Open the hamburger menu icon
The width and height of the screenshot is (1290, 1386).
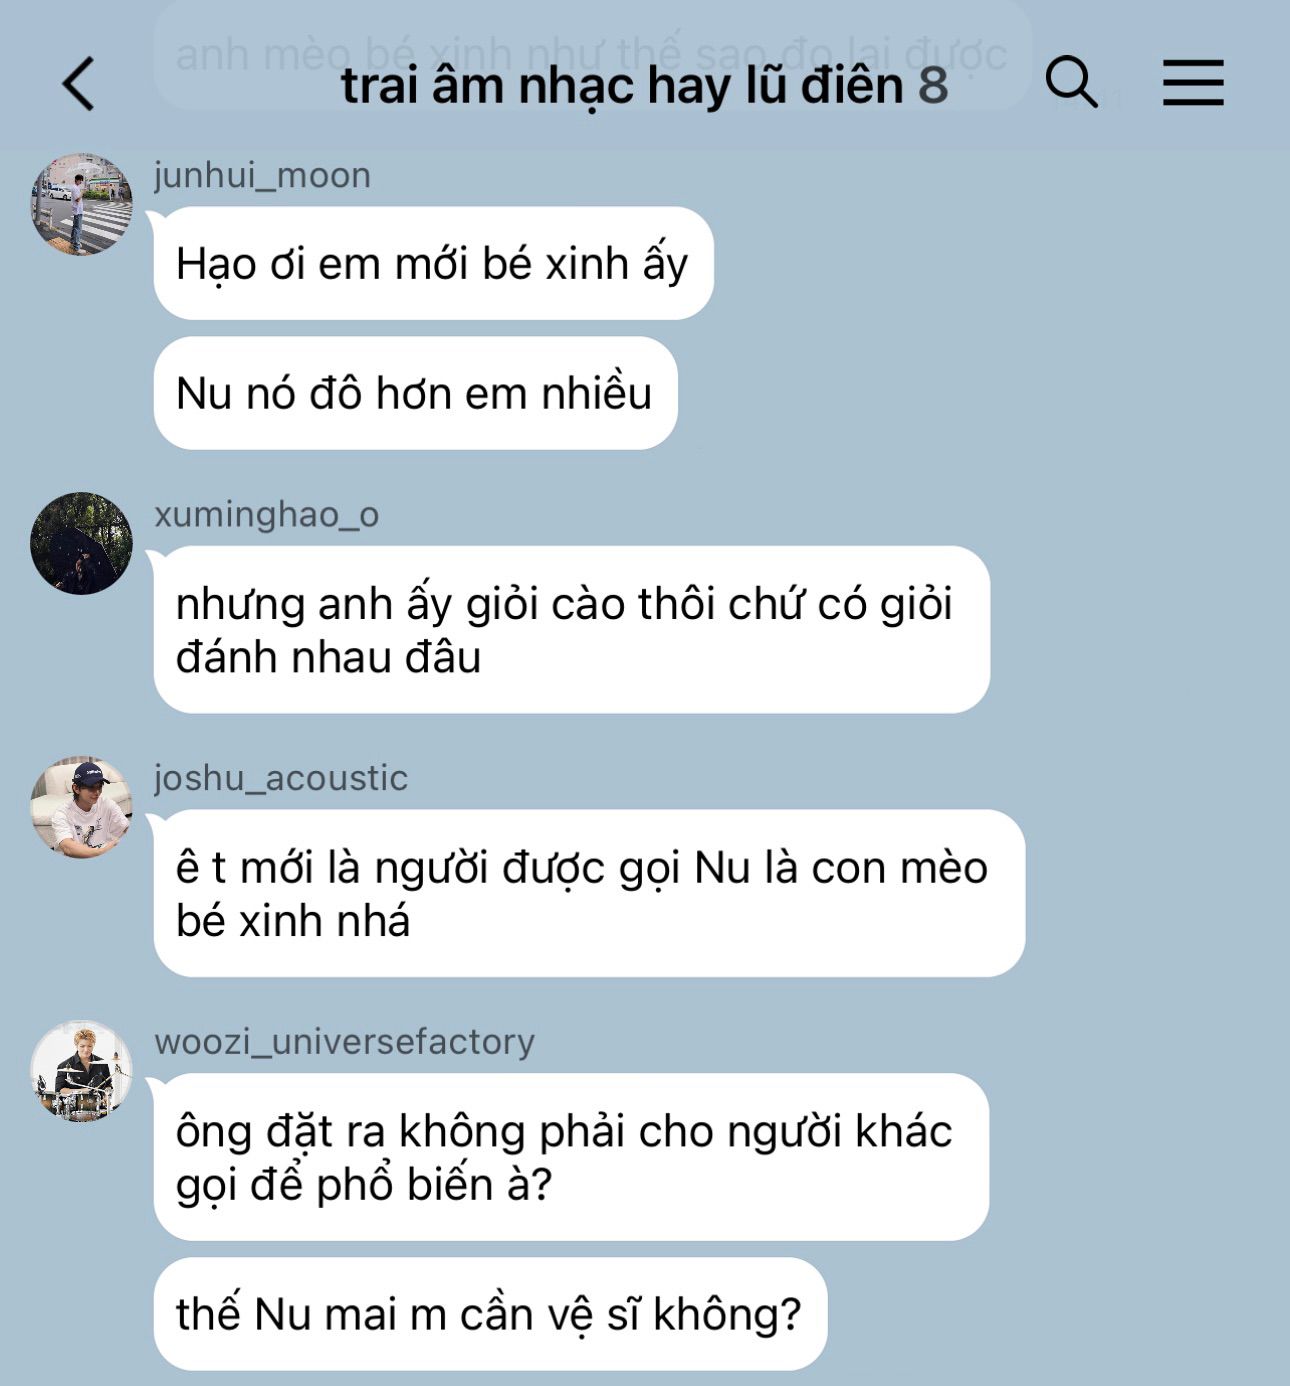pyautogui.click(x=1193, y=82)
